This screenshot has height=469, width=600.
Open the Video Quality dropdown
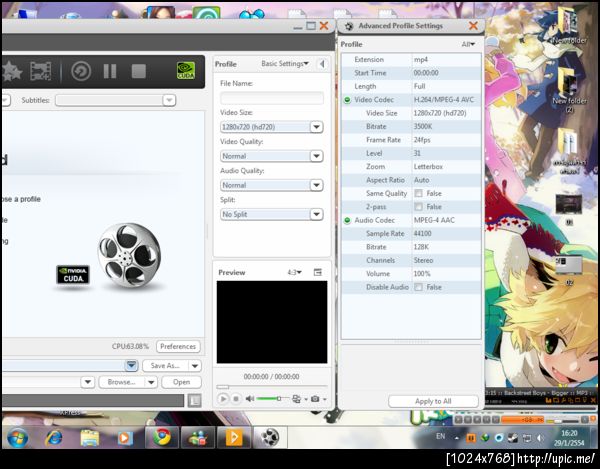pos(316,156)
